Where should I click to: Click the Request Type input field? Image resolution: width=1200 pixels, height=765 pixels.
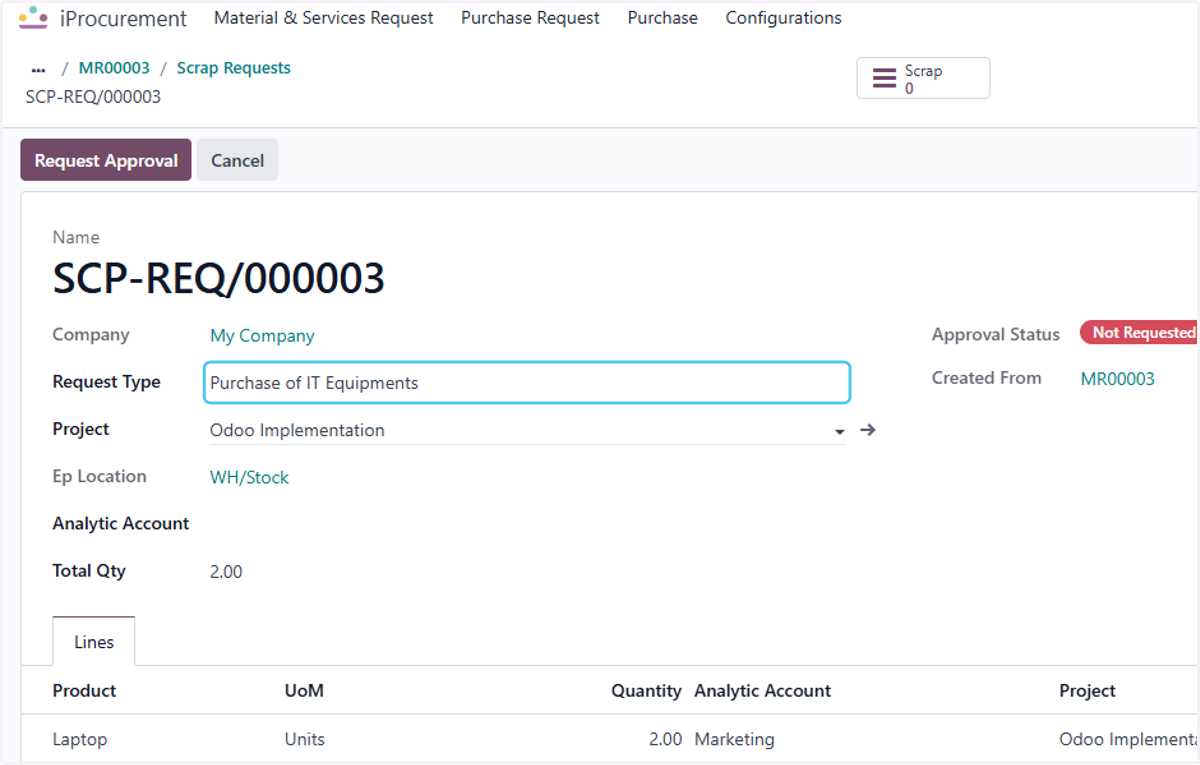pyautogui.click(x=527, y=383)
